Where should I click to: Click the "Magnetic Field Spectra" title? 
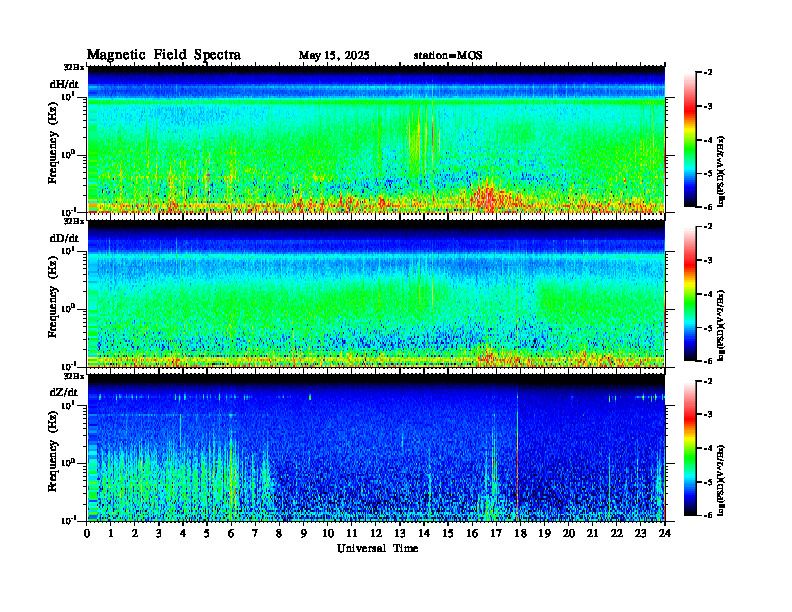(164, 55)
